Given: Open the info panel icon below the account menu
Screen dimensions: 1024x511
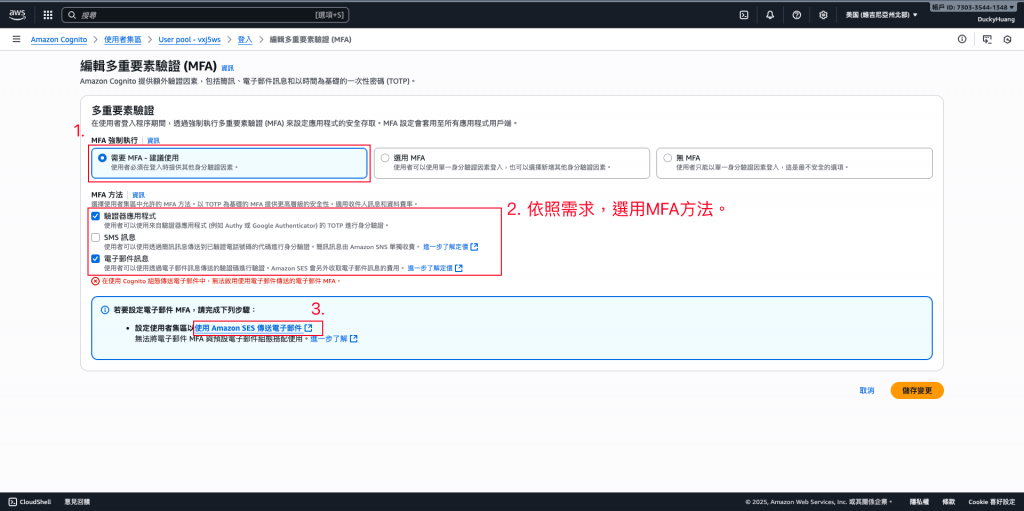Looking at the screenshot, I should 962,39.
